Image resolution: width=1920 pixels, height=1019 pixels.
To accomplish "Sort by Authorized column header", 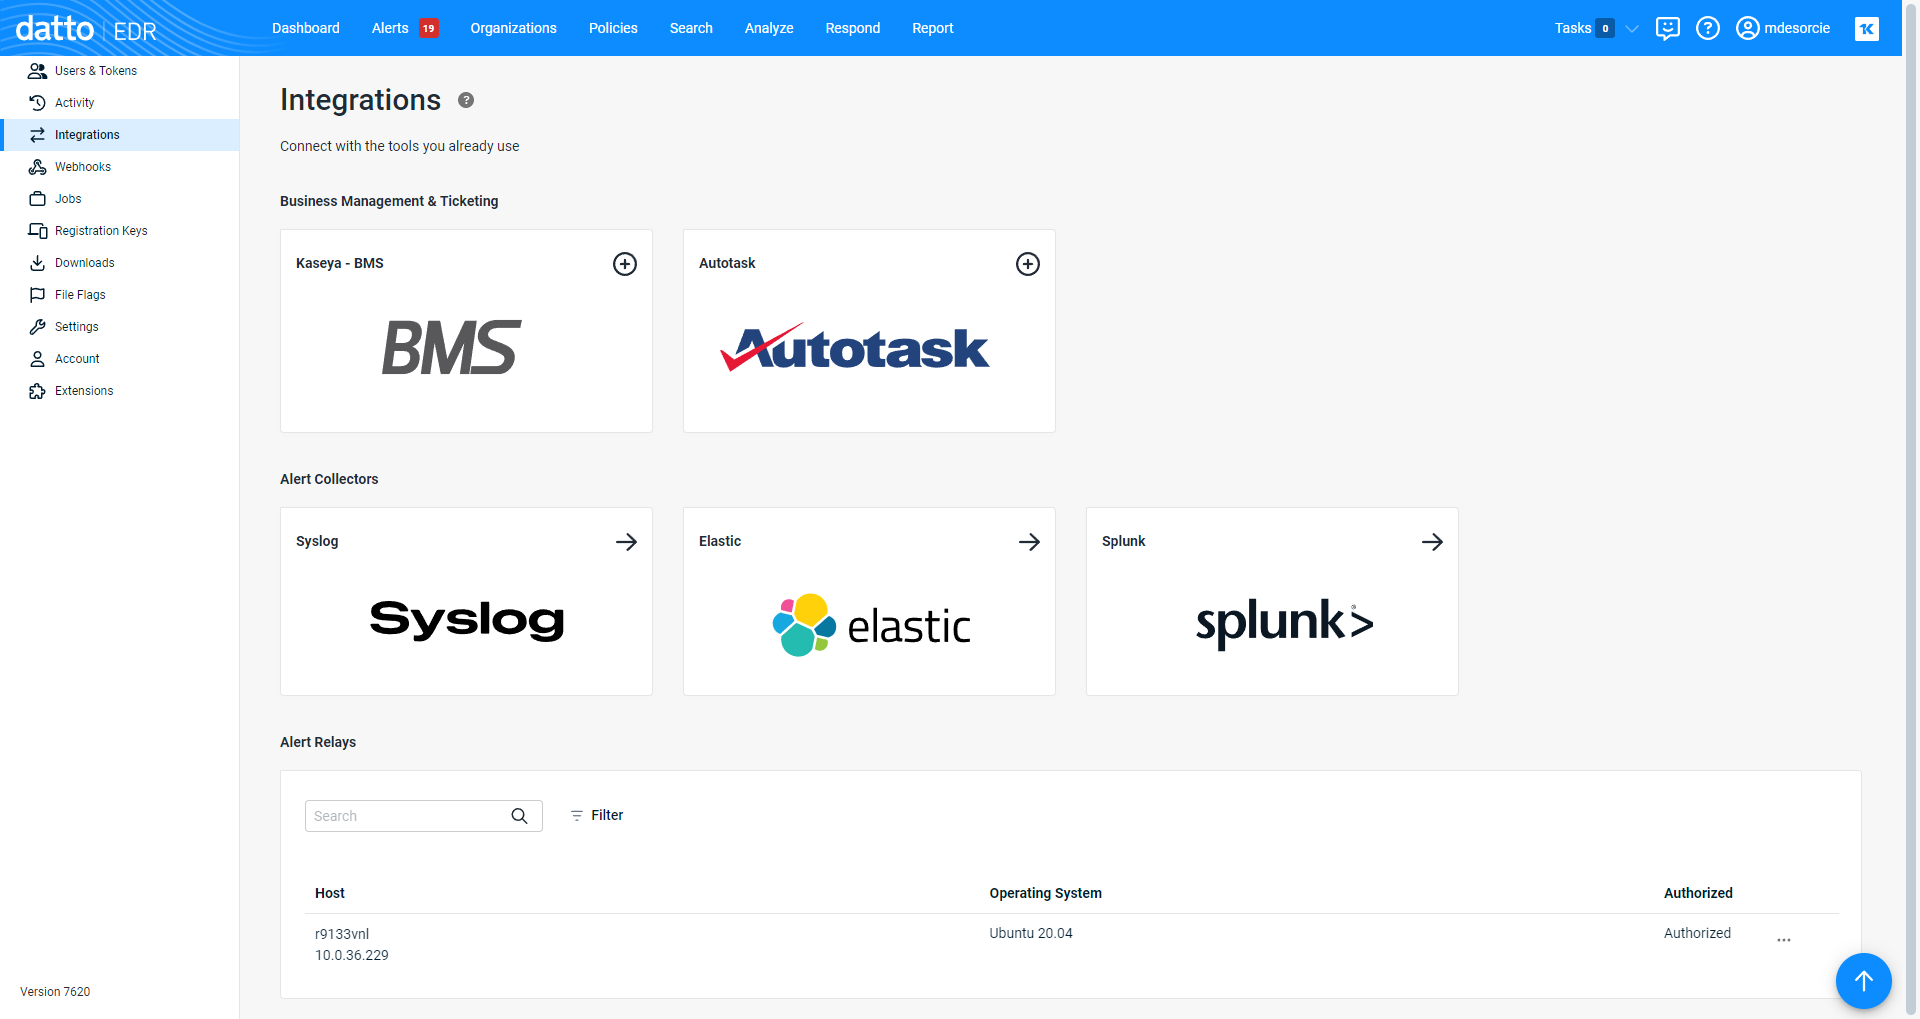I will [1698, 893].
